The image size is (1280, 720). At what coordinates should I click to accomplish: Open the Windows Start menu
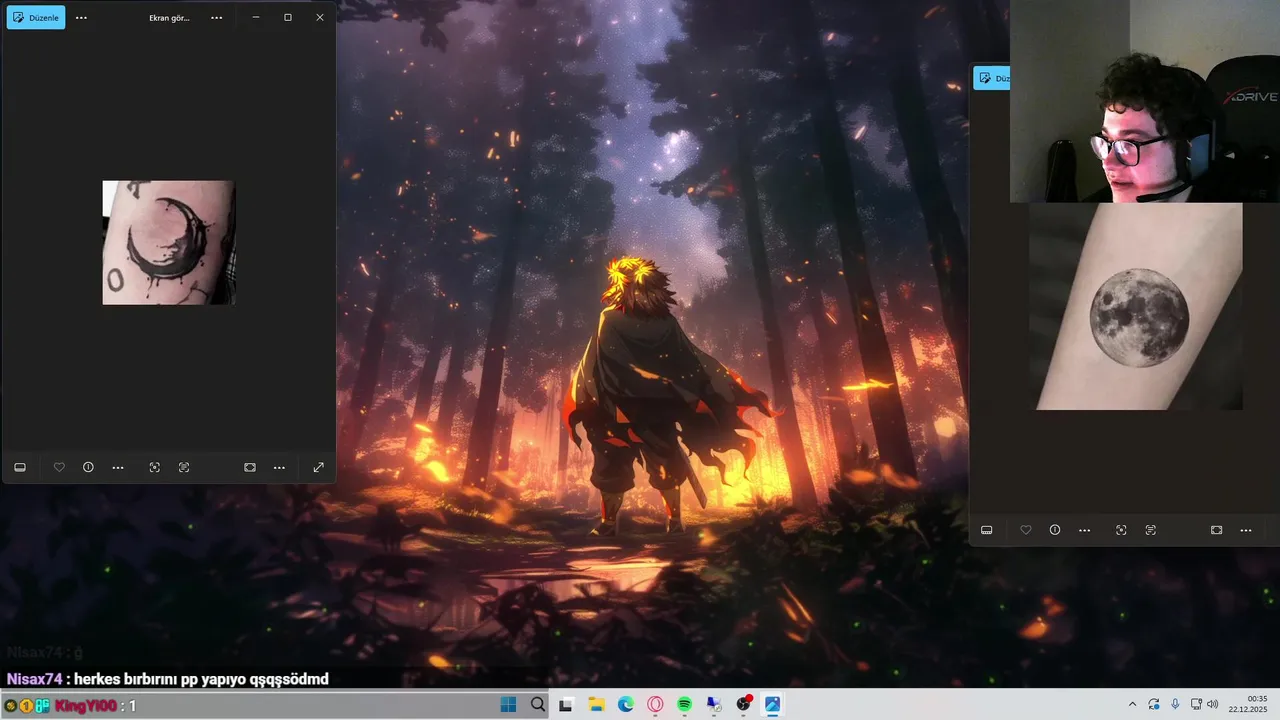point(508,704)
